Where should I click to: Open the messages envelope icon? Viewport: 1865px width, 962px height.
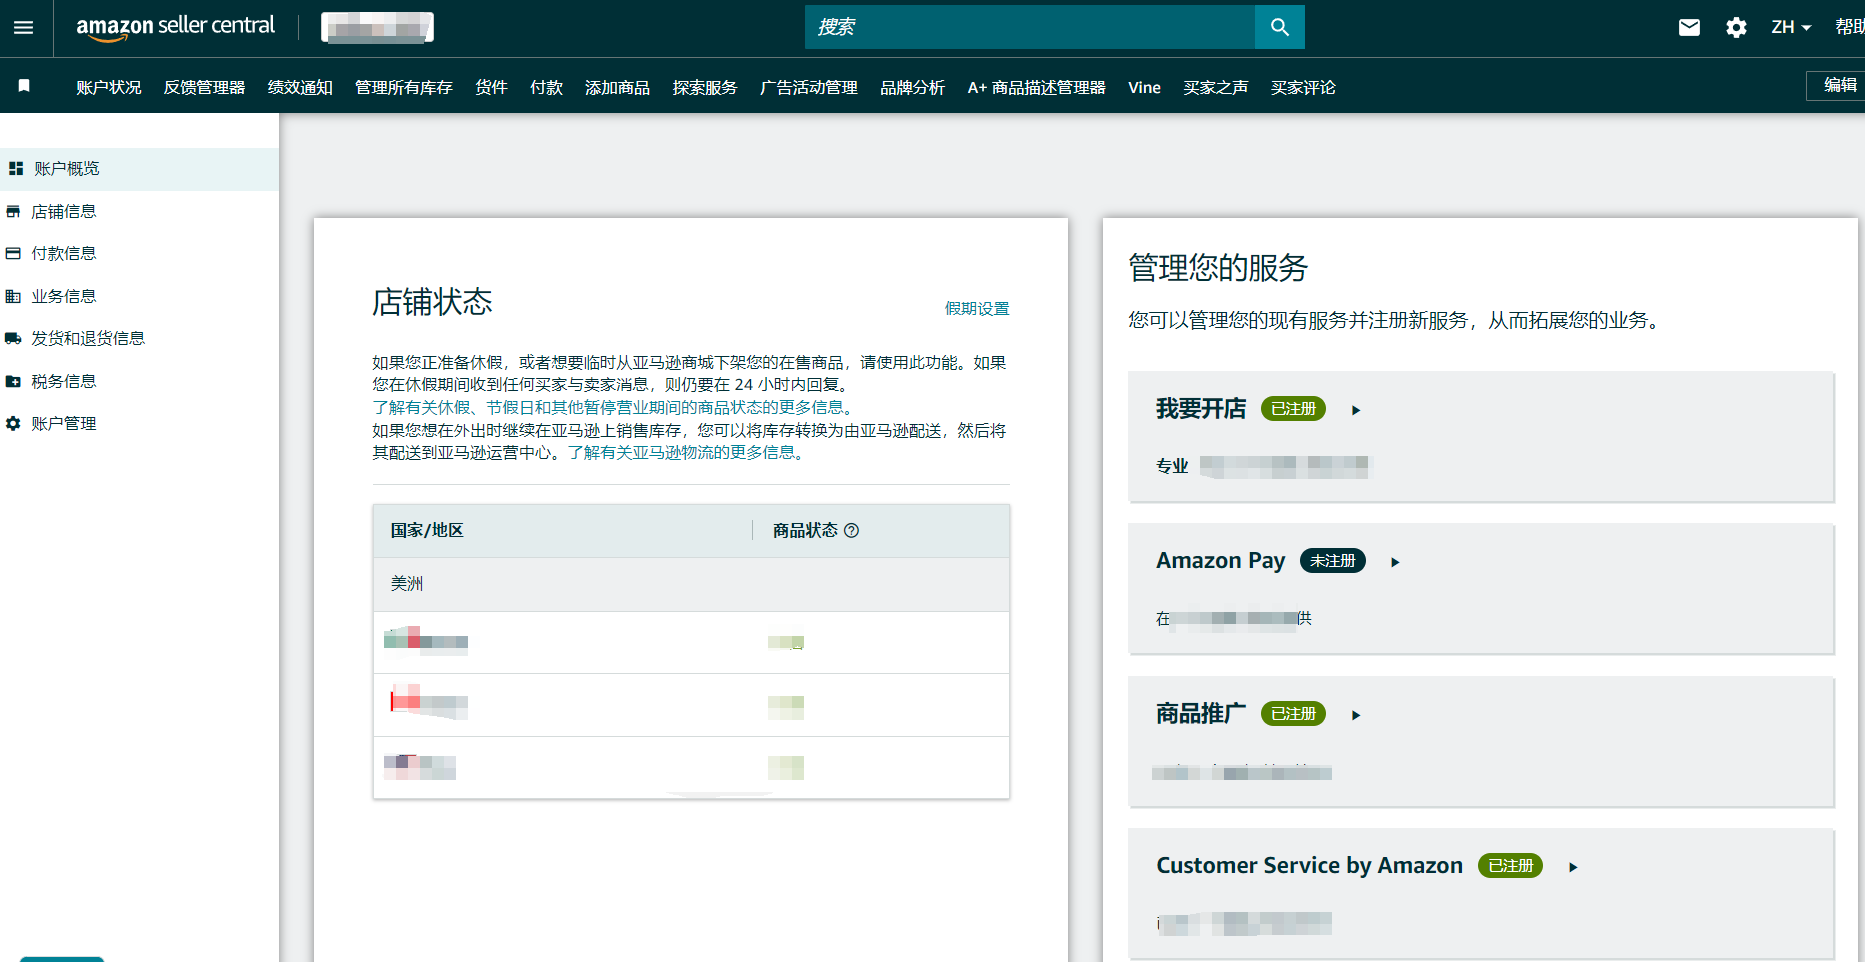(x=1689, y=27)
